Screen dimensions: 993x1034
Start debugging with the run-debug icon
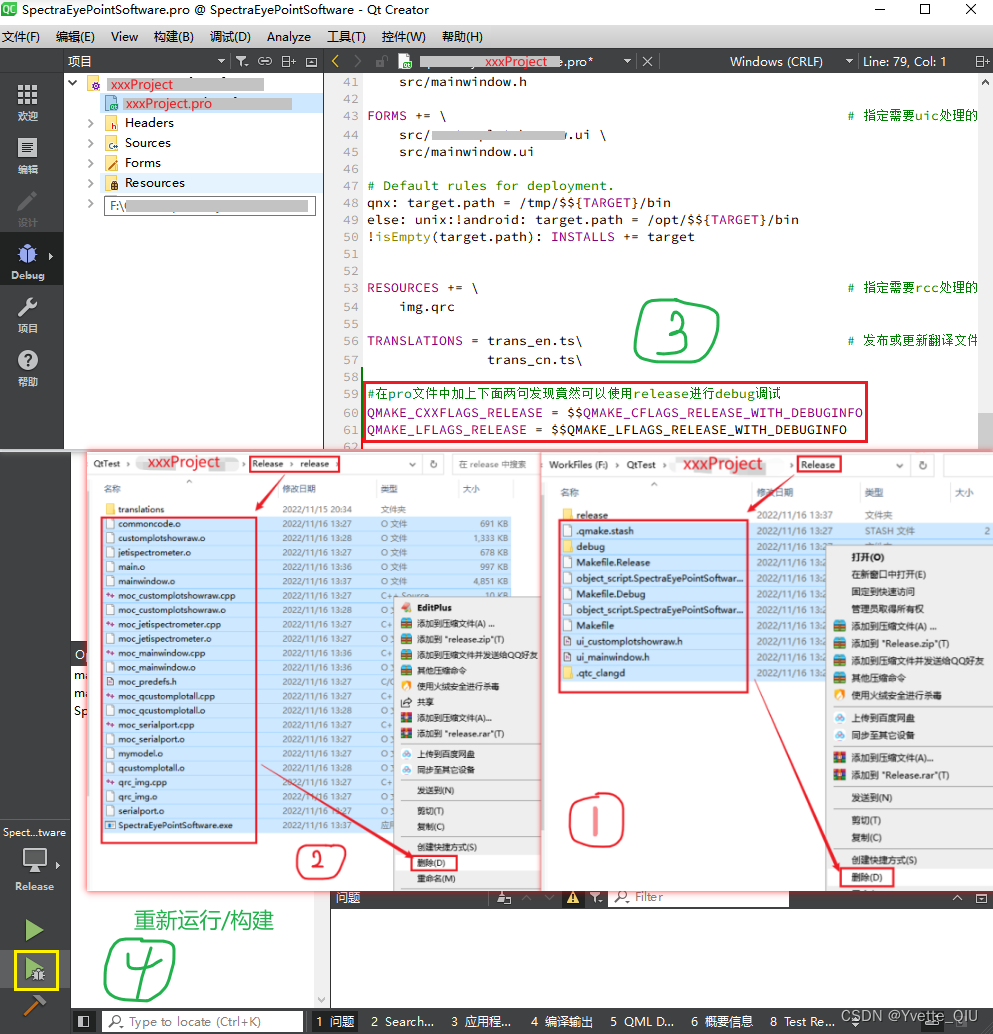36,970
